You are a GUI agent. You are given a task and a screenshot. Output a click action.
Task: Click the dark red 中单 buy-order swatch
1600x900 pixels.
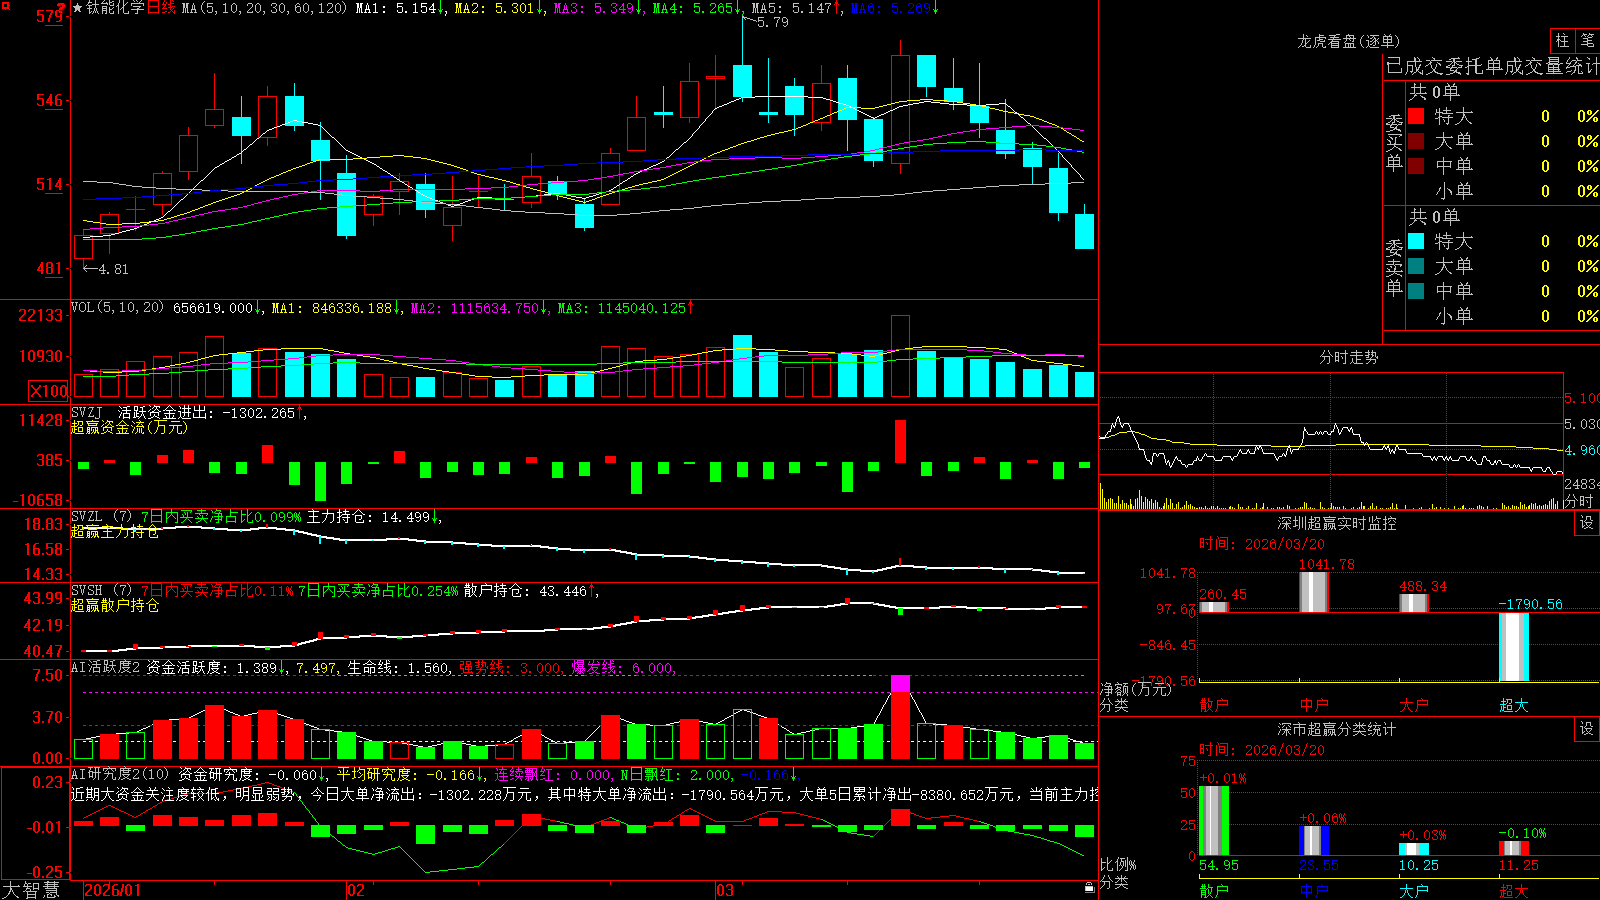click(x=1416, y=165)
